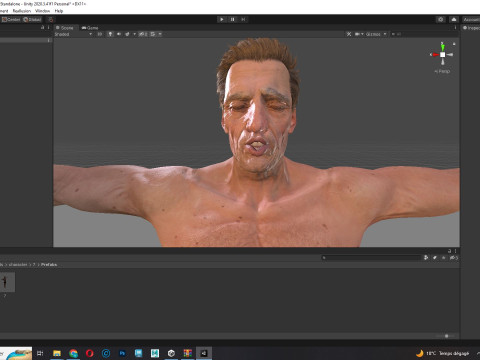Click the favorite star icon in Project panel

tap(443, 257)
